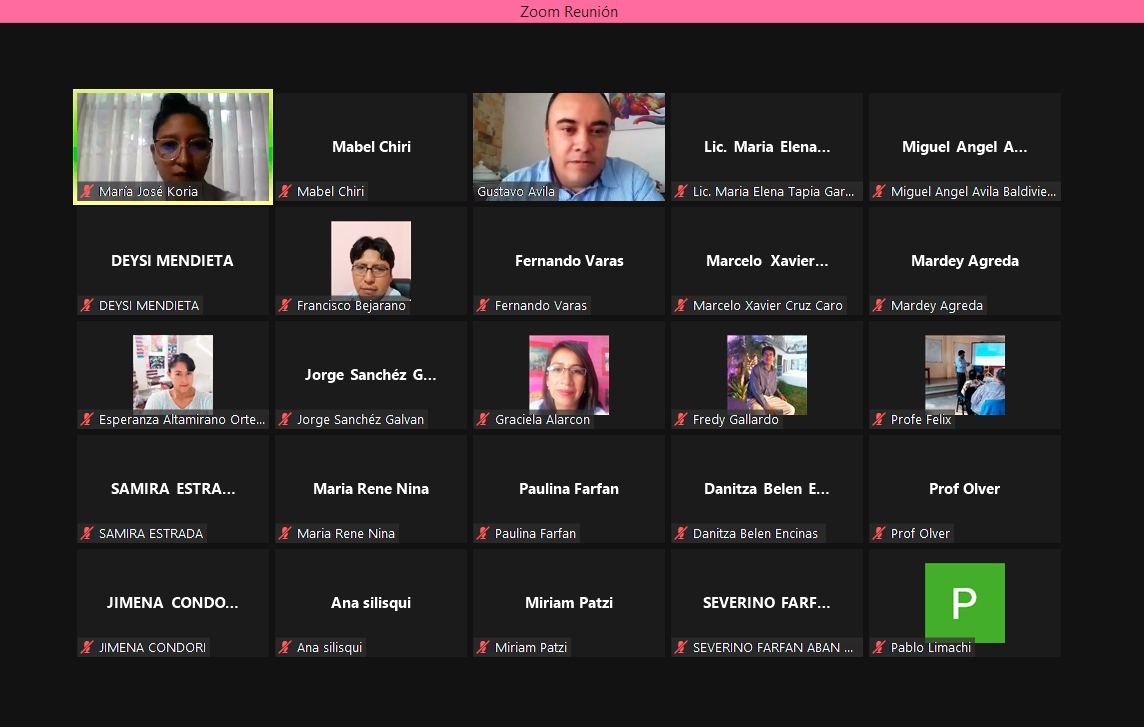Select Maria José Koria's active speaker video

(x=172, y=140)
